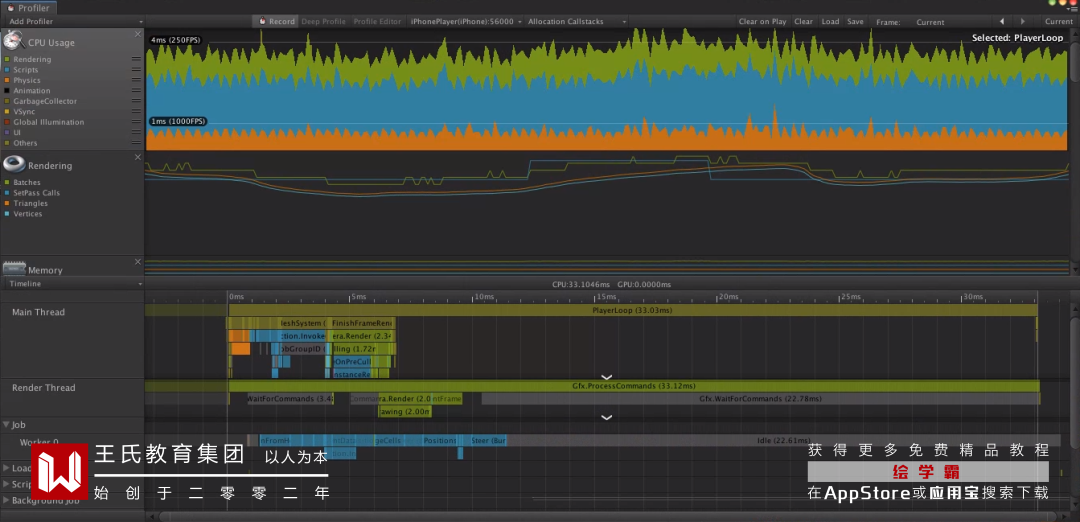Image resolution: width=1080 pixels, height=522 pixels.
Task: Click the Load button
Action: click(831, 21)
